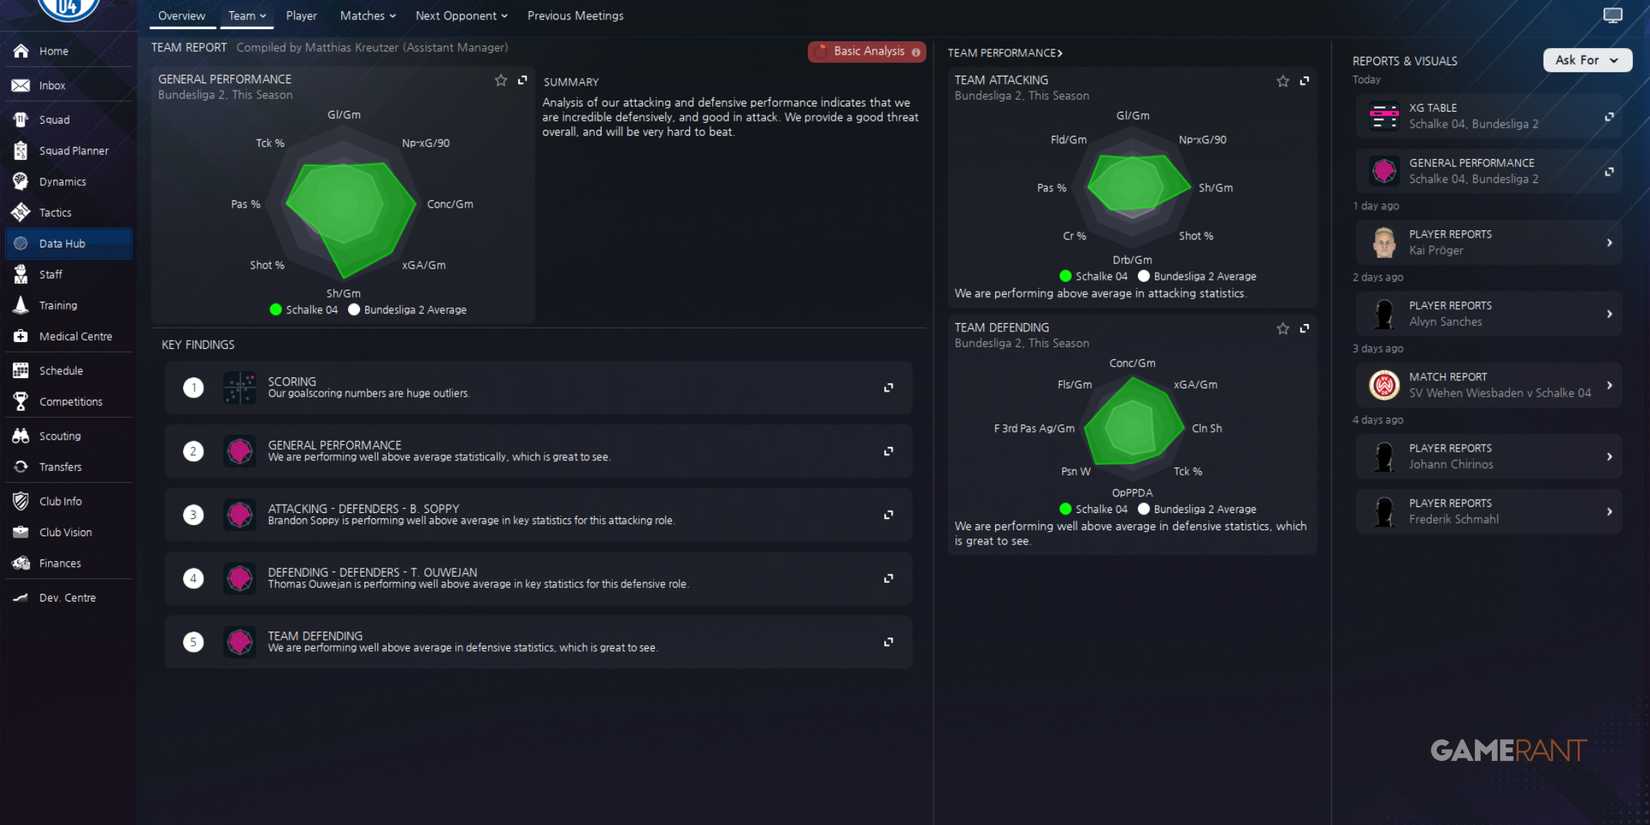This screenshot has height=825, width=1650.
Task: Open Frederik Schmahl player report
Action: coord(1488,511)
